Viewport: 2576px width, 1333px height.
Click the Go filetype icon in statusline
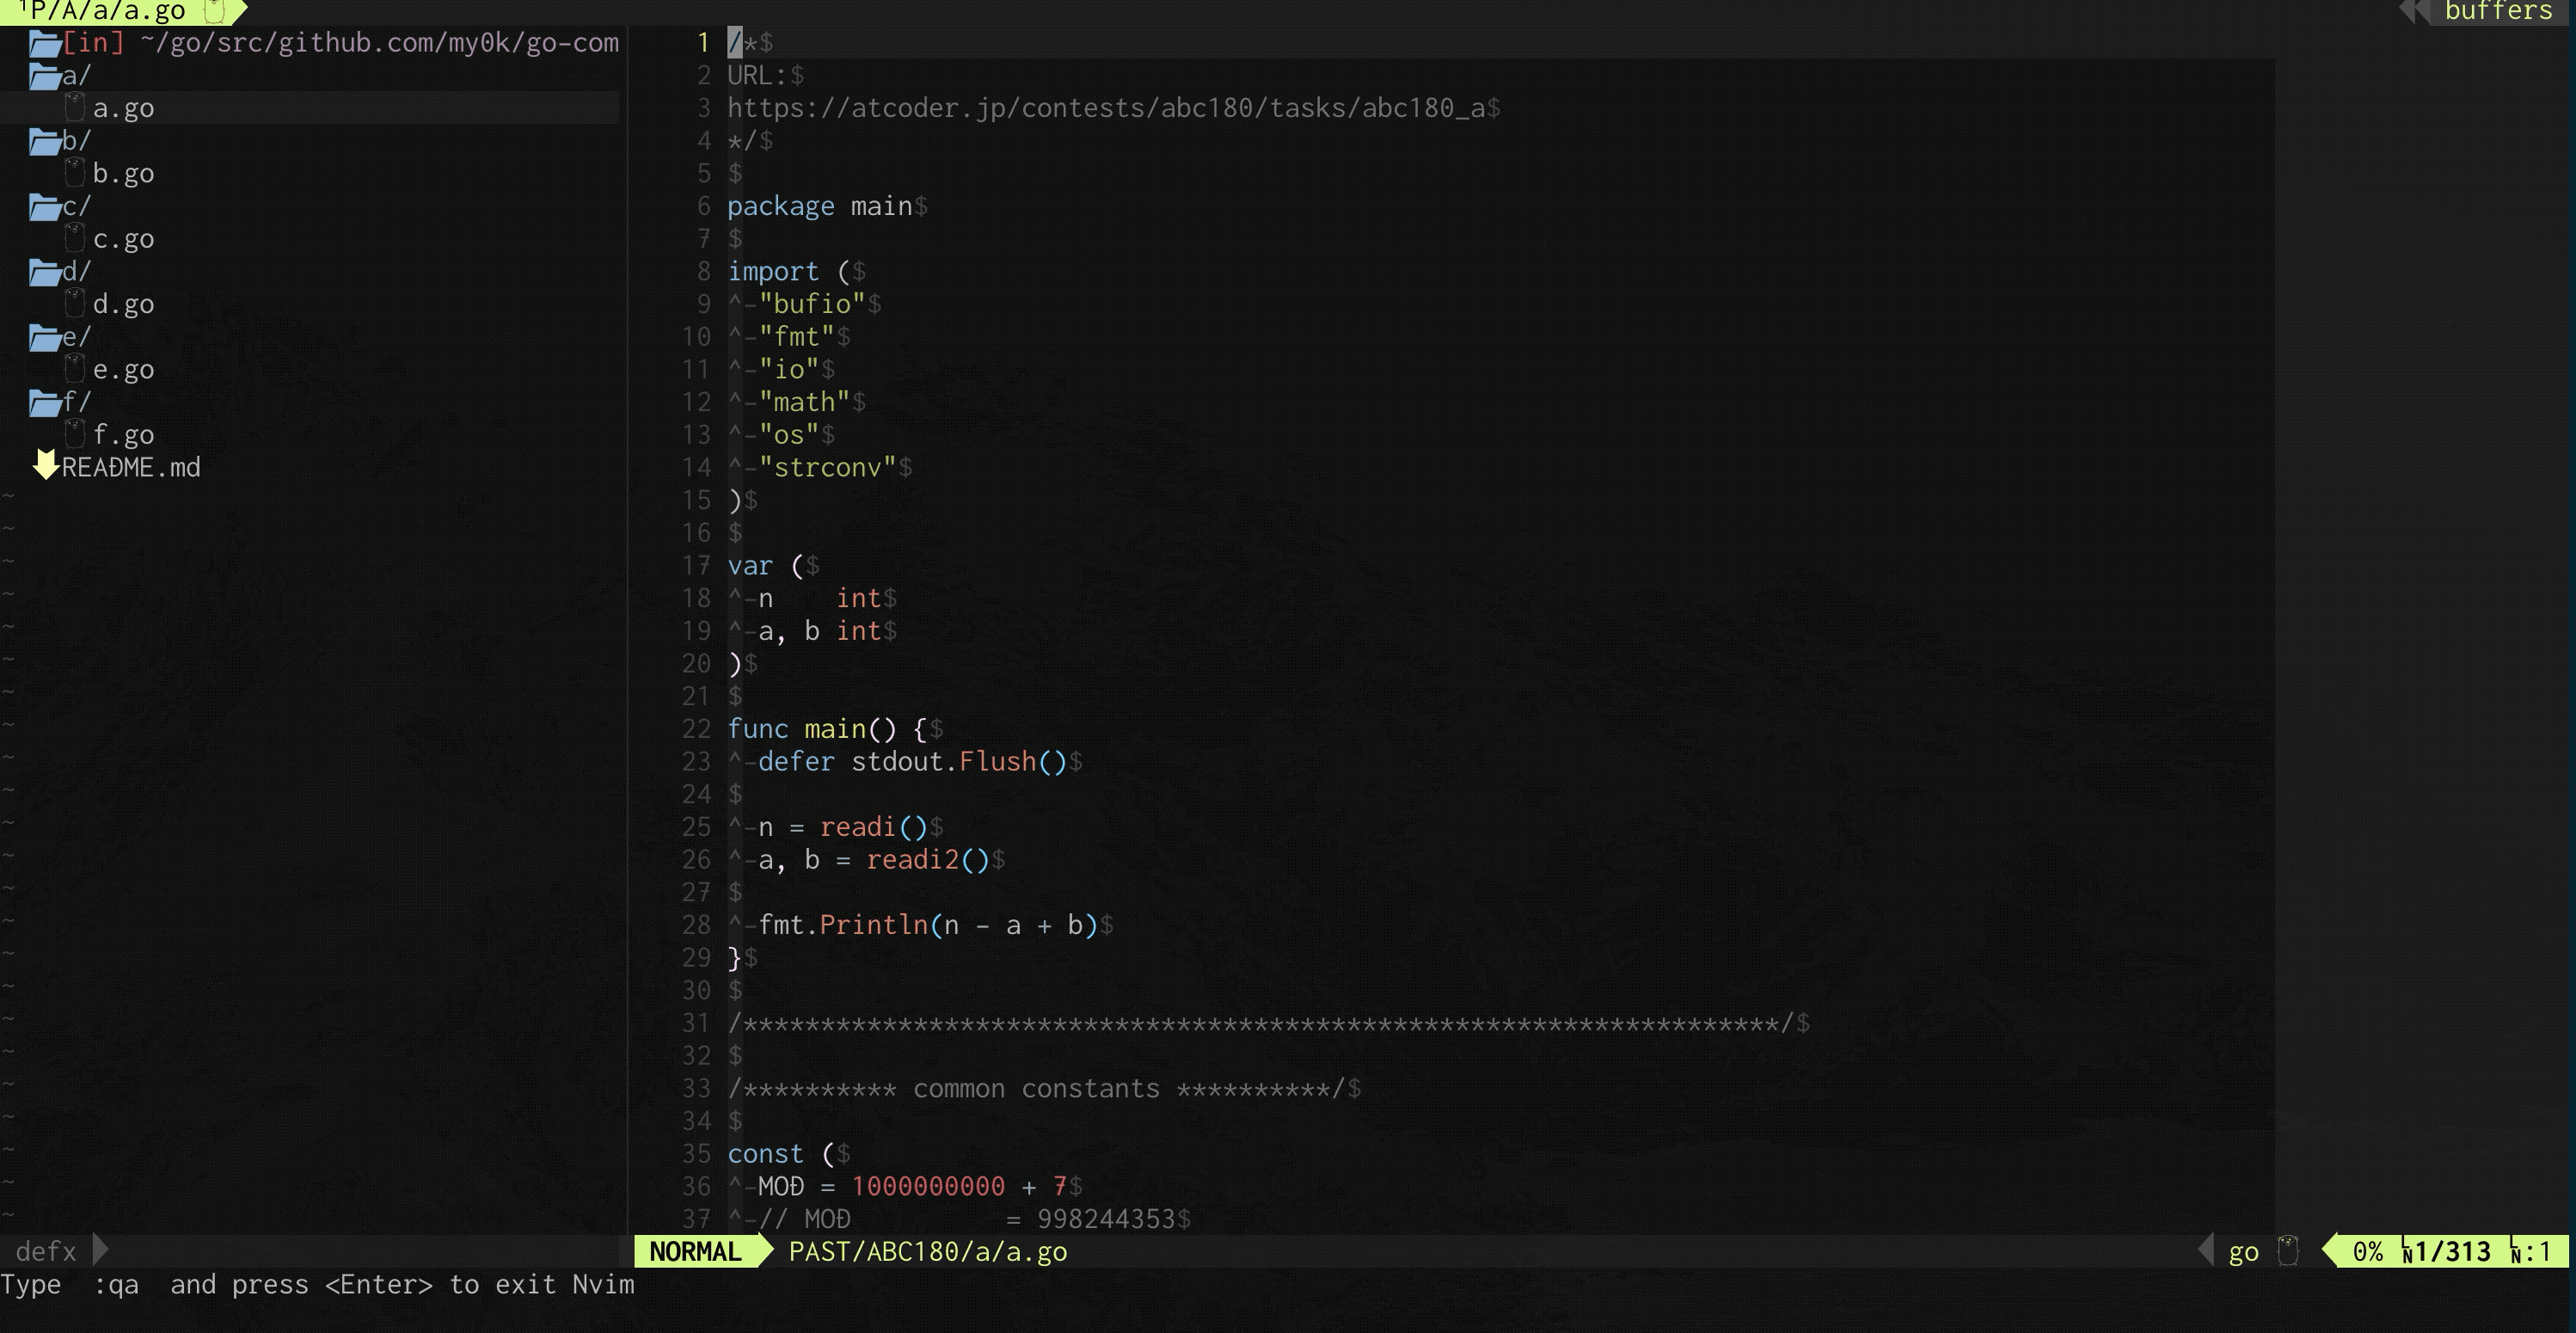pyautogui.click(x=2287, y=1251)
